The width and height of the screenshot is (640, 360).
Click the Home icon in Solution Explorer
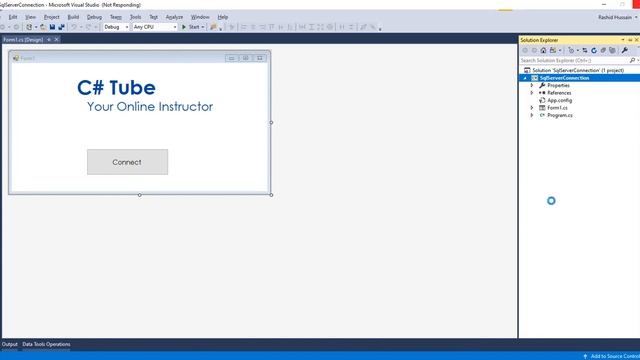pyautogui.click(x=543, y=50)
